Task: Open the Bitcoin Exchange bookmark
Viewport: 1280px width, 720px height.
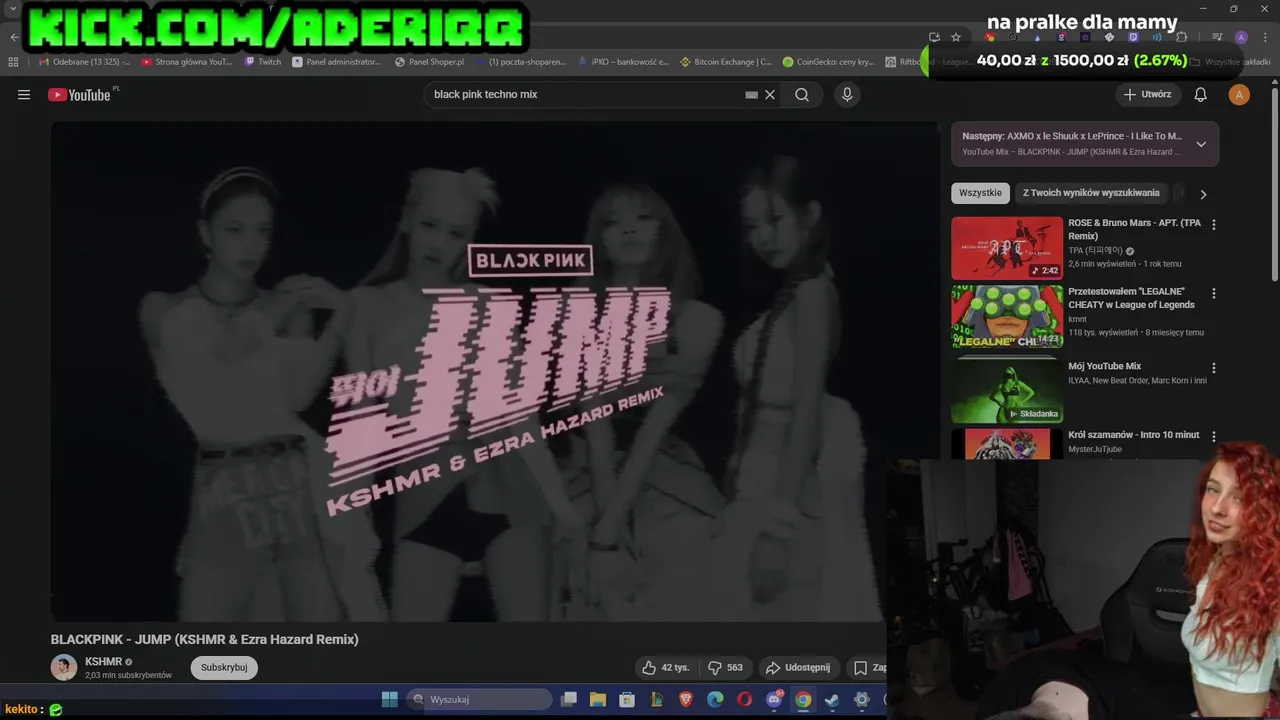Action: click(725, 62)
